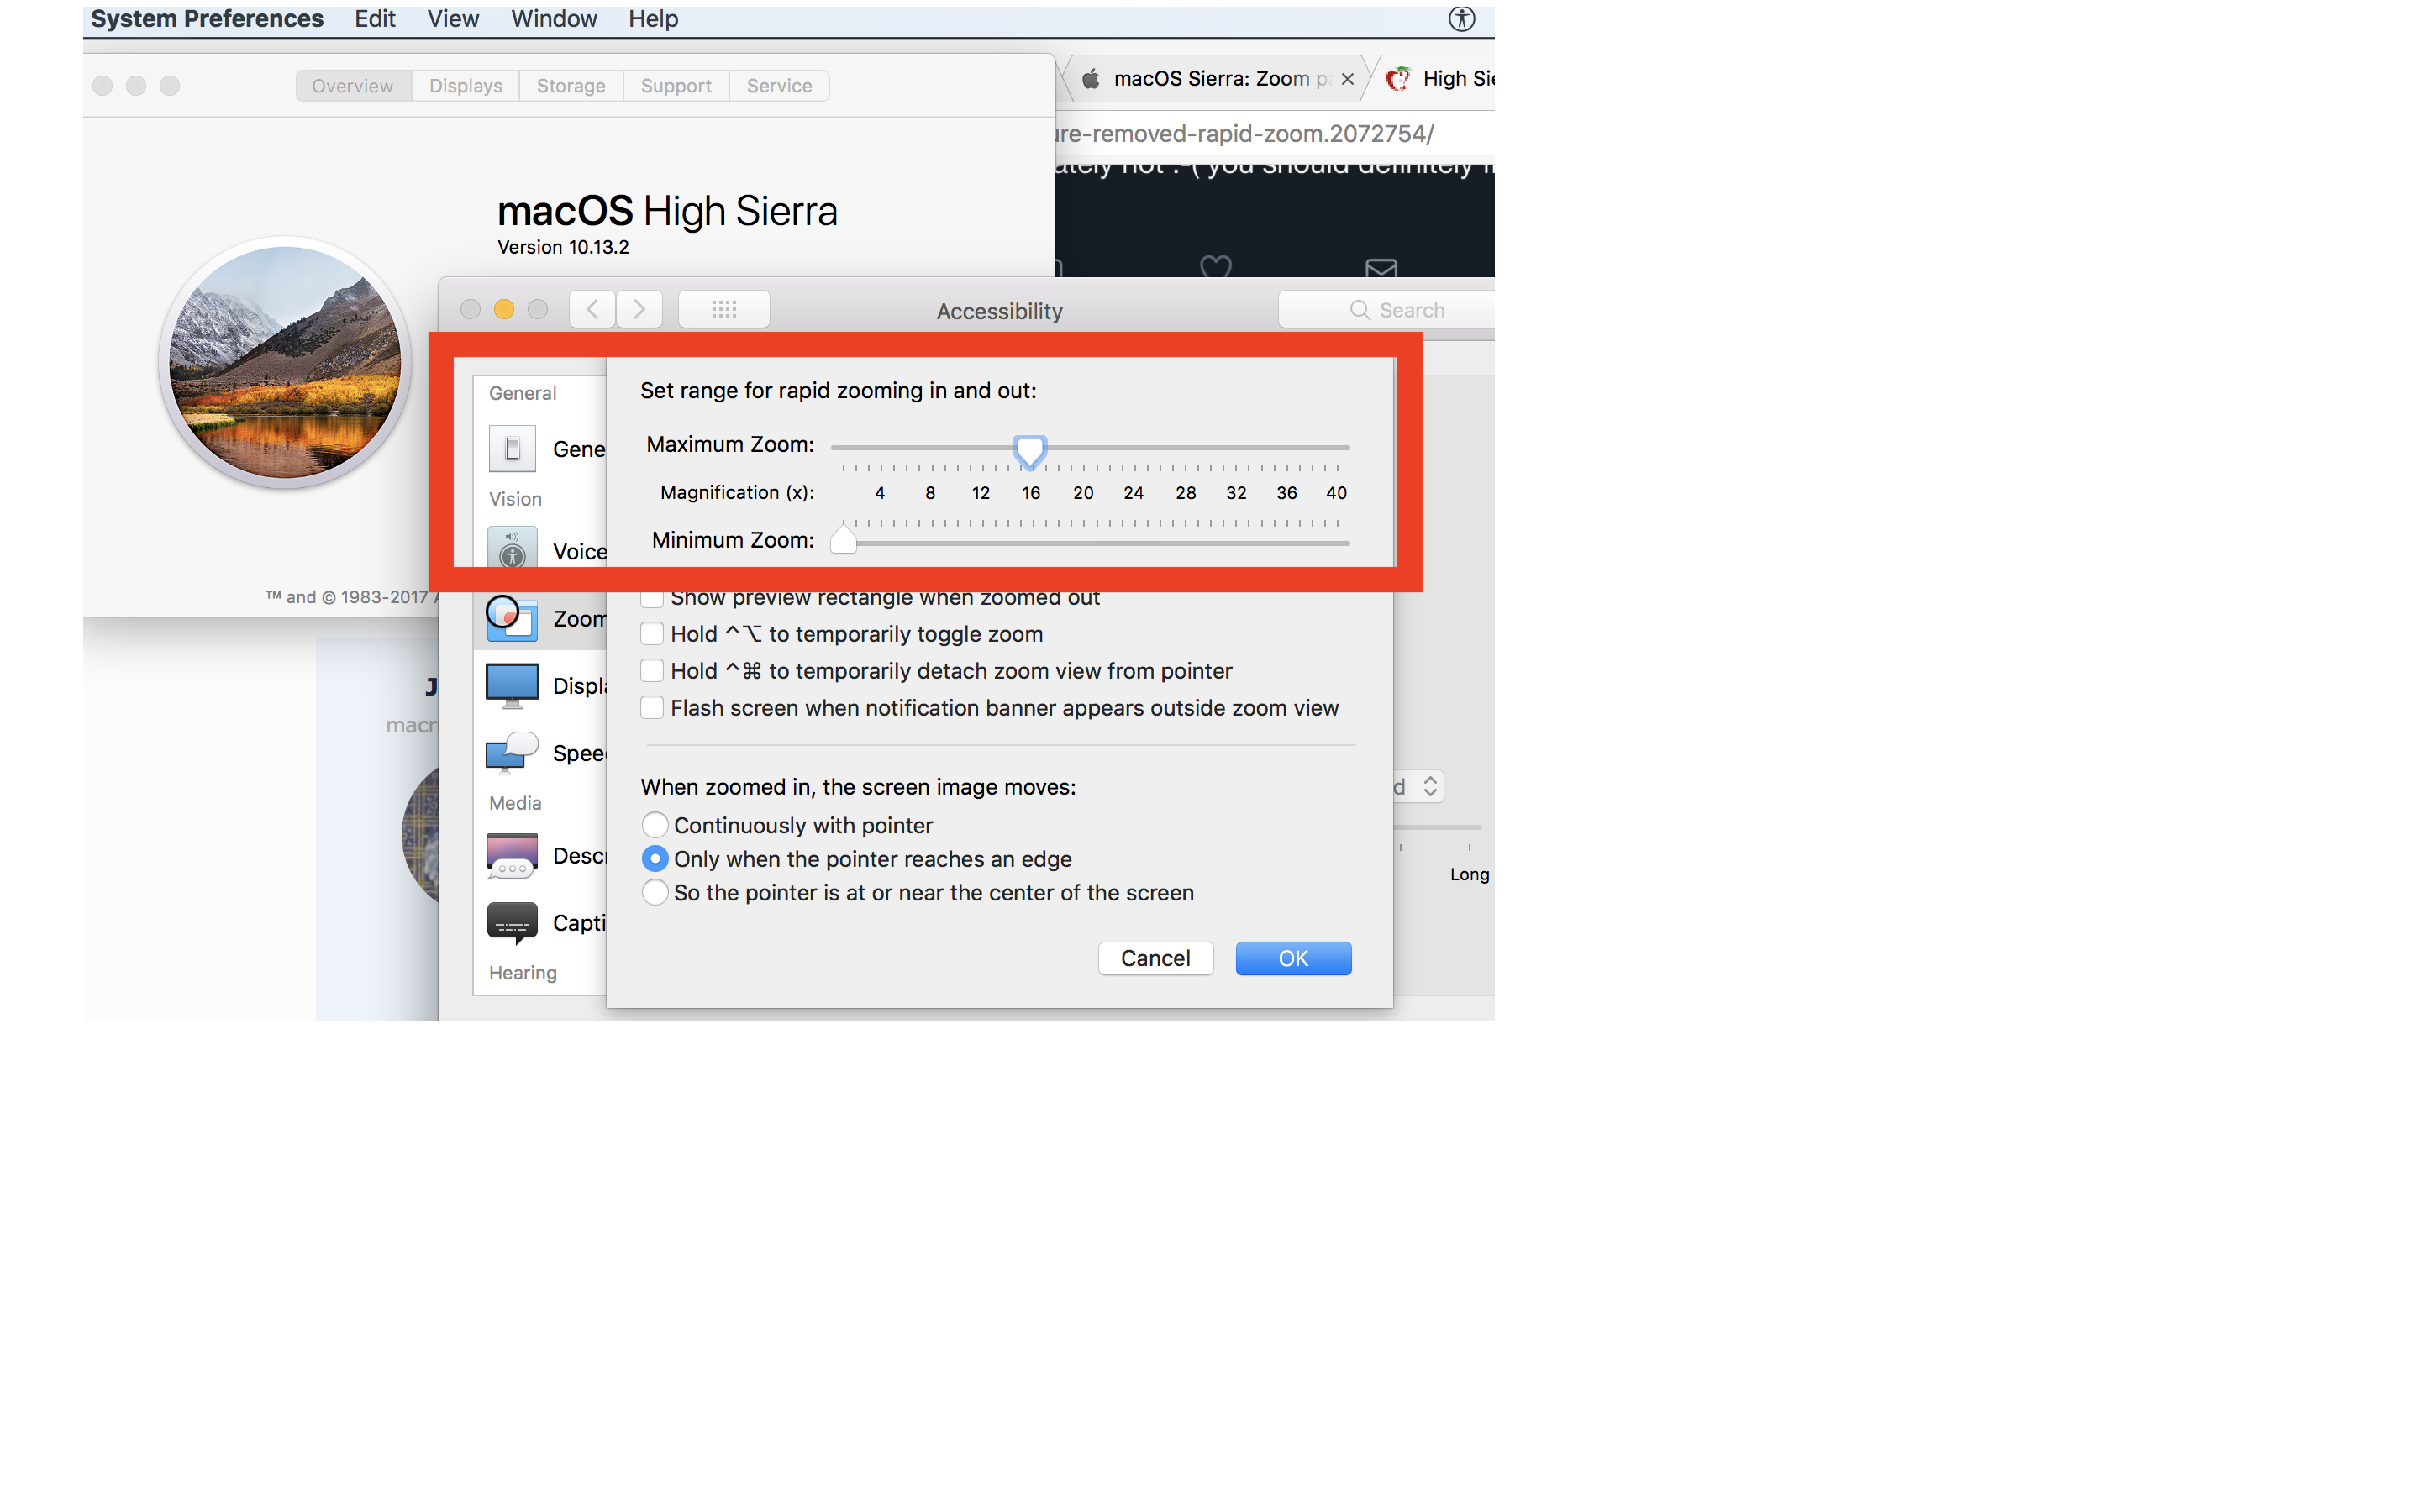
Task: Go back in the Accessibility preferences window
Action: [593, 309]
